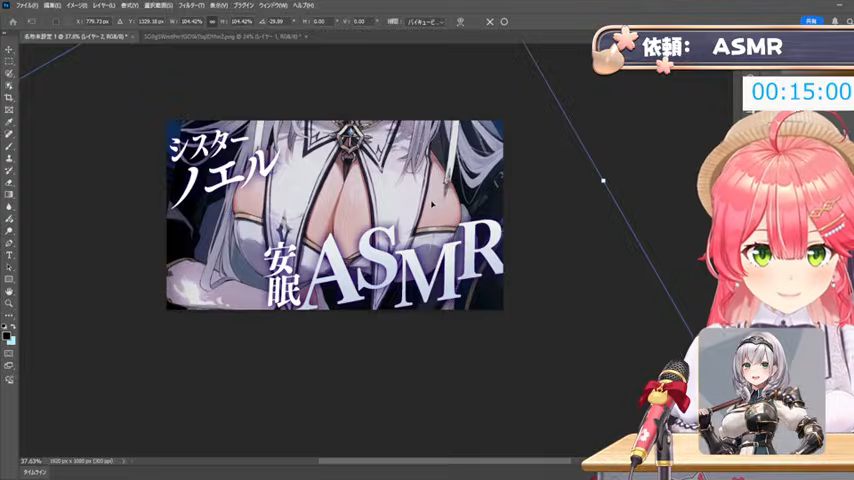Change the screen mode

click(9, 366)
